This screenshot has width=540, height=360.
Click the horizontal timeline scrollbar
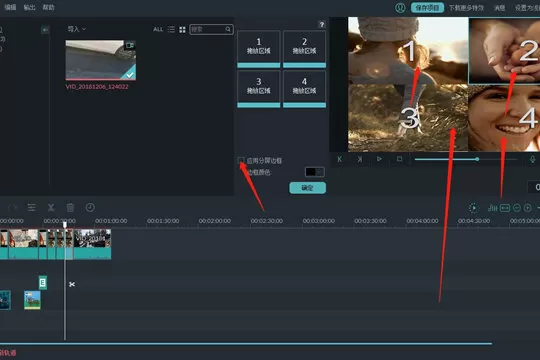click(x=246, y=343)
